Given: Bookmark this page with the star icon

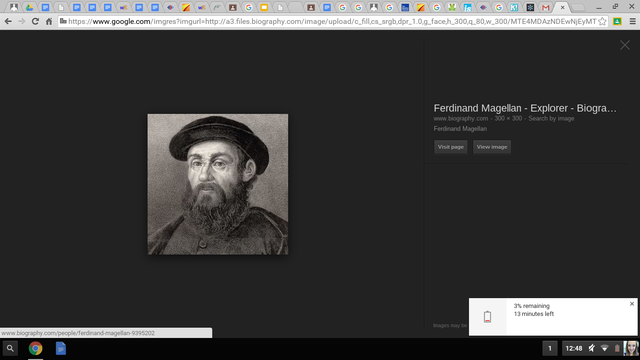Looking at the screenshot, I should click(602, 21).
